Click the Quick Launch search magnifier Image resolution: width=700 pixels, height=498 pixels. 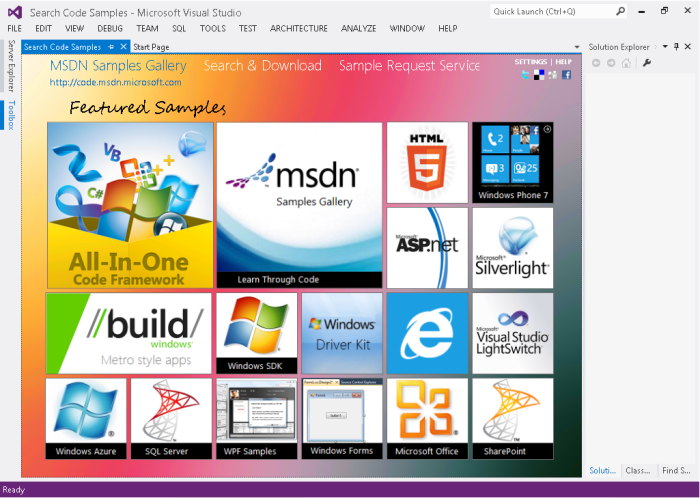(621, 12)
